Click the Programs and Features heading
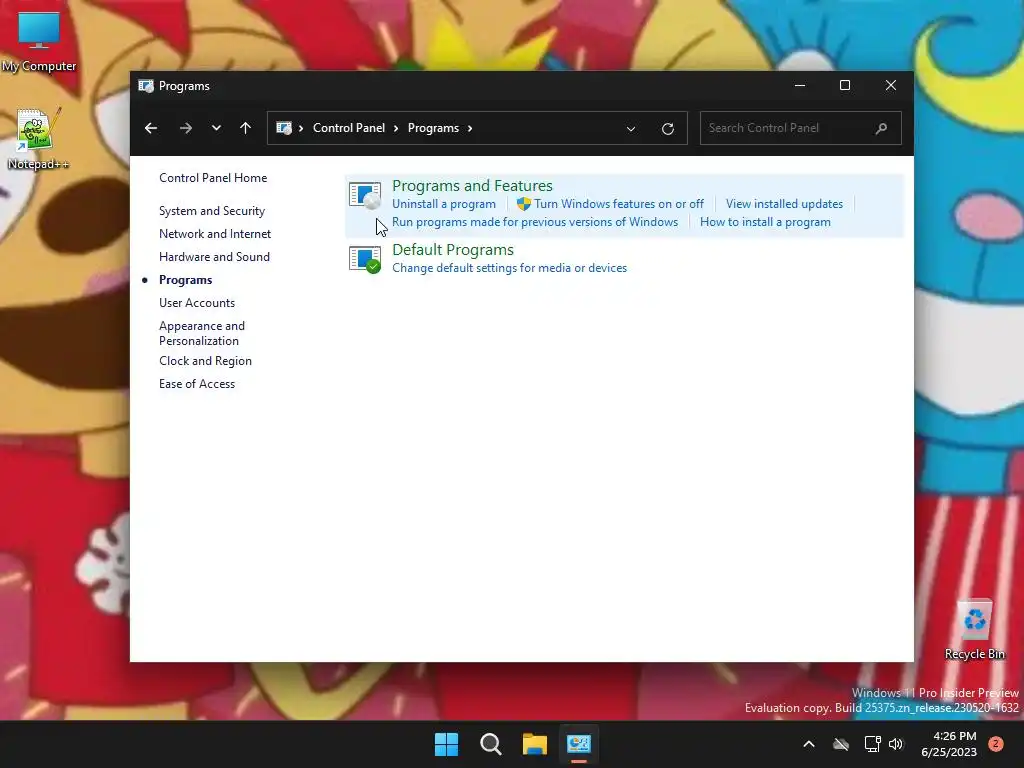Viewport: 1024px width, 768px height. 472,185
